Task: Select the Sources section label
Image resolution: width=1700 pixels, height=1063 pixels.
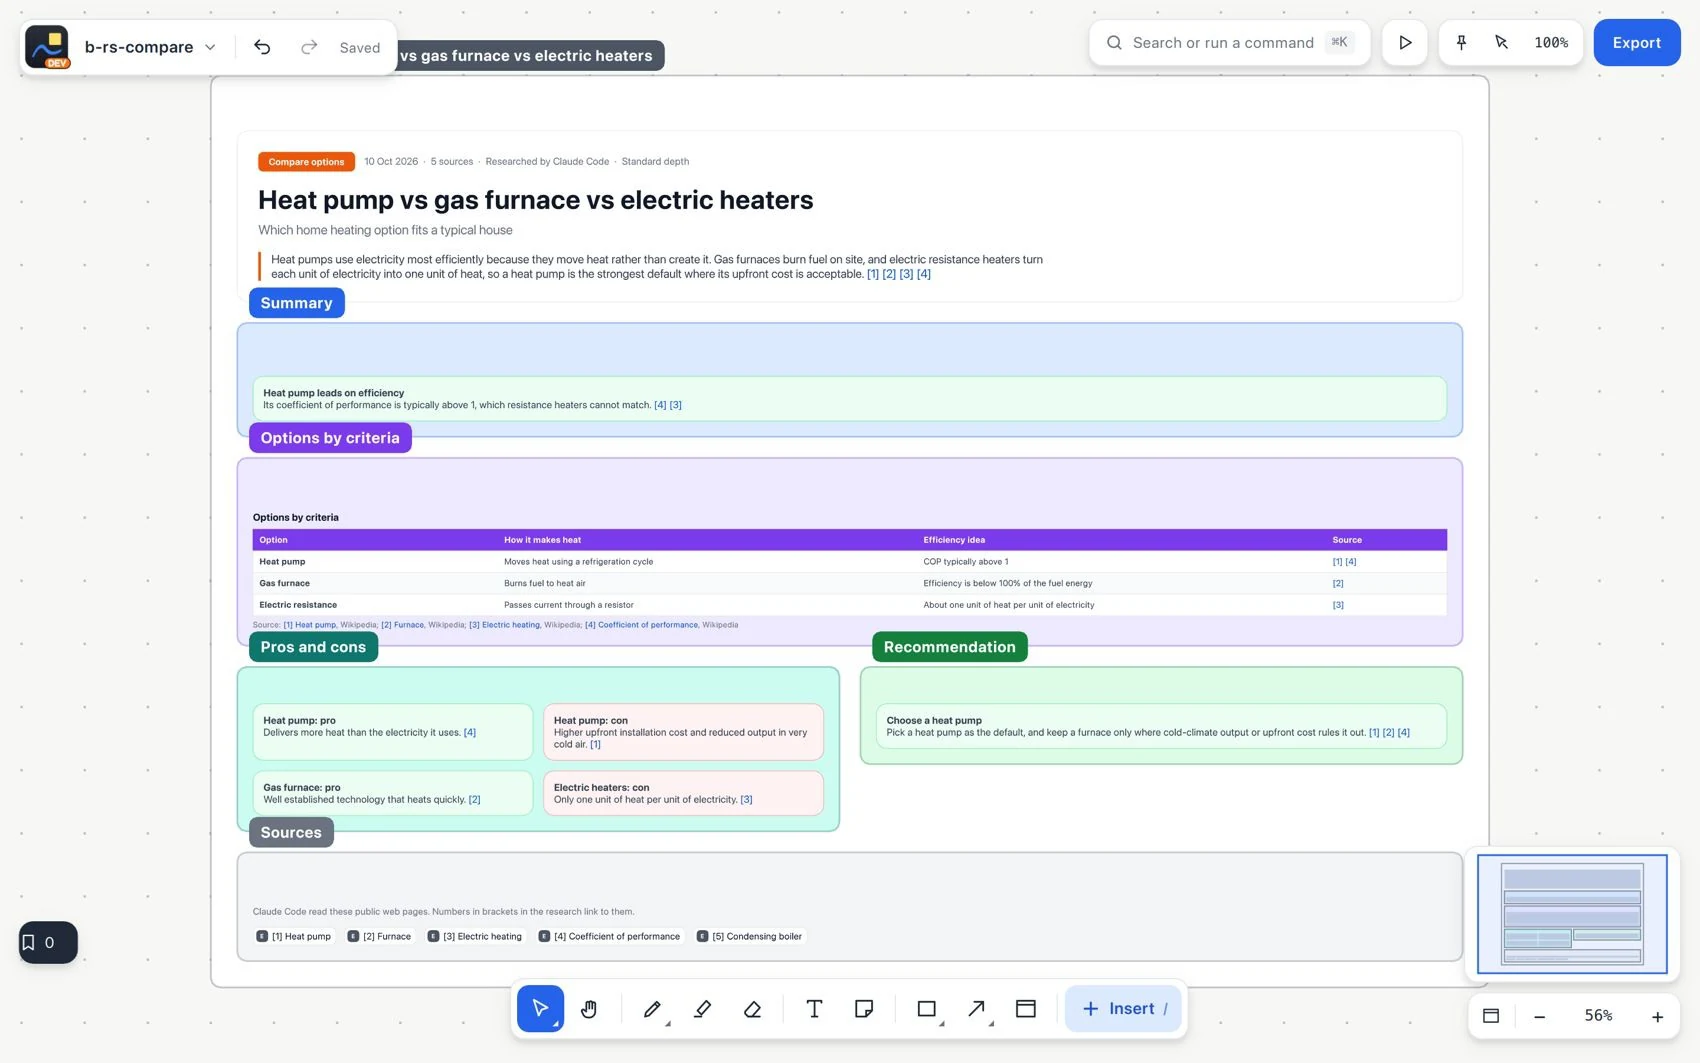Action: (291, 832)
